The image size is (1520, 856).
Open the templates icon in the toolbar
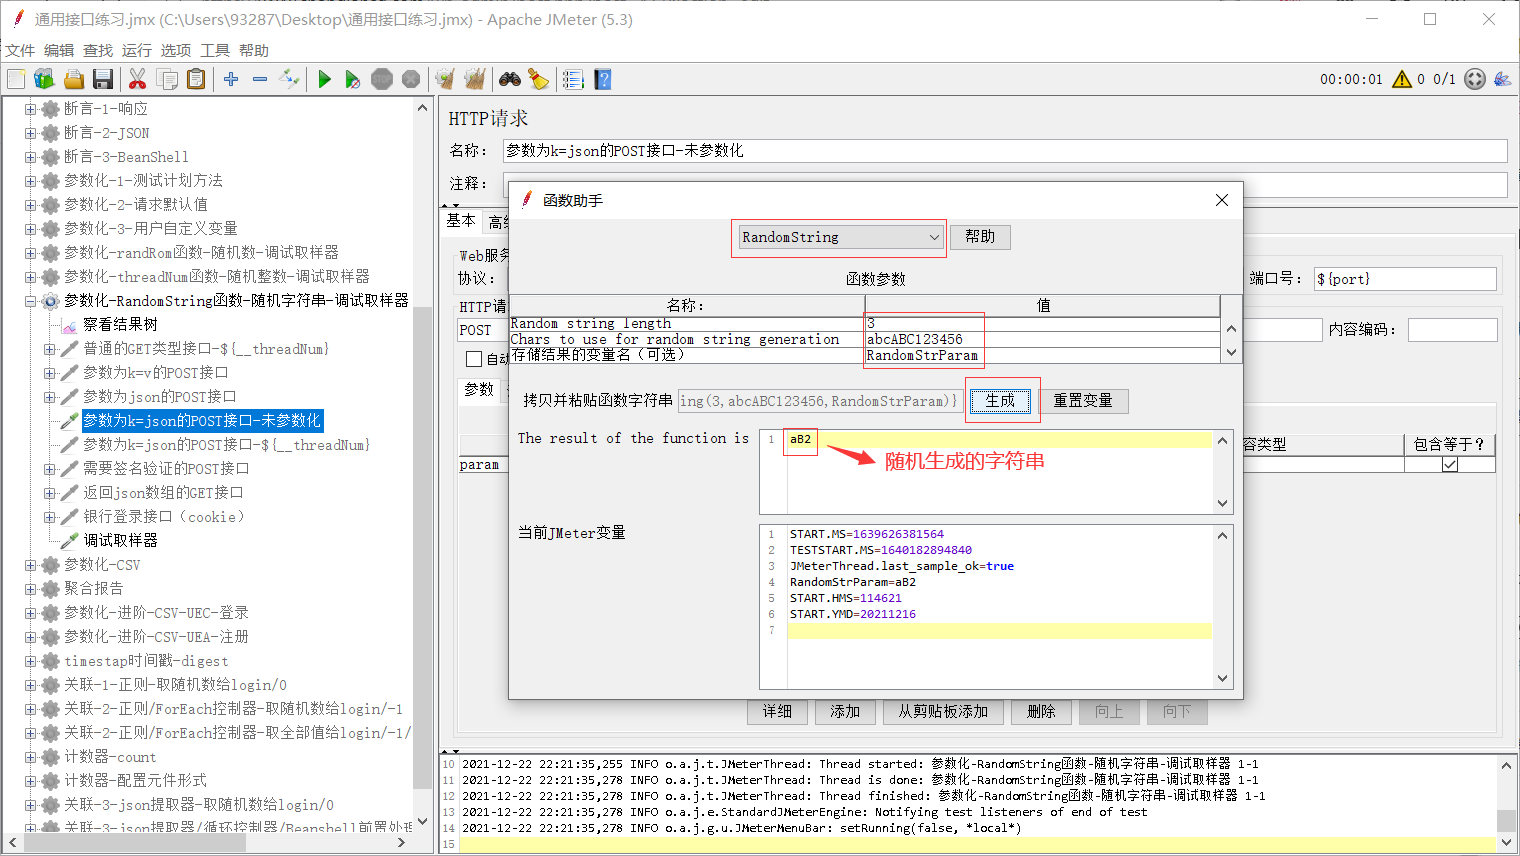[44, 79]
